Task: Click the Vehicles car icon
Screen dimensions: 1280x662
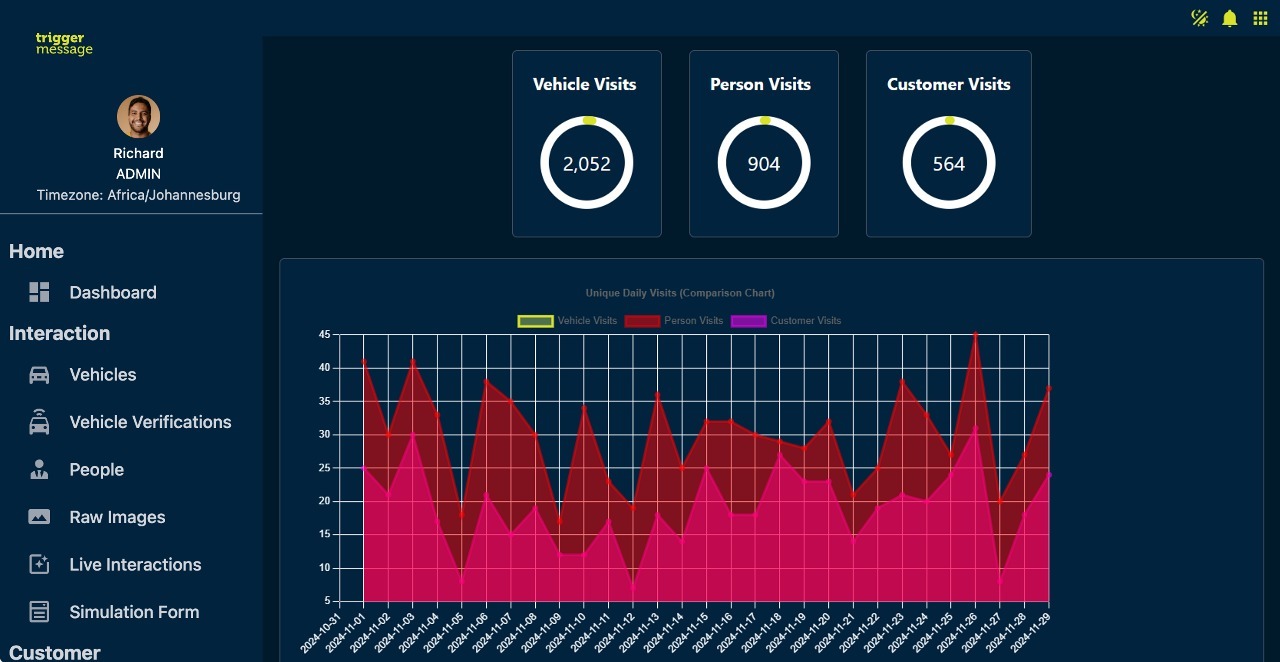Action: click(39, 375)
